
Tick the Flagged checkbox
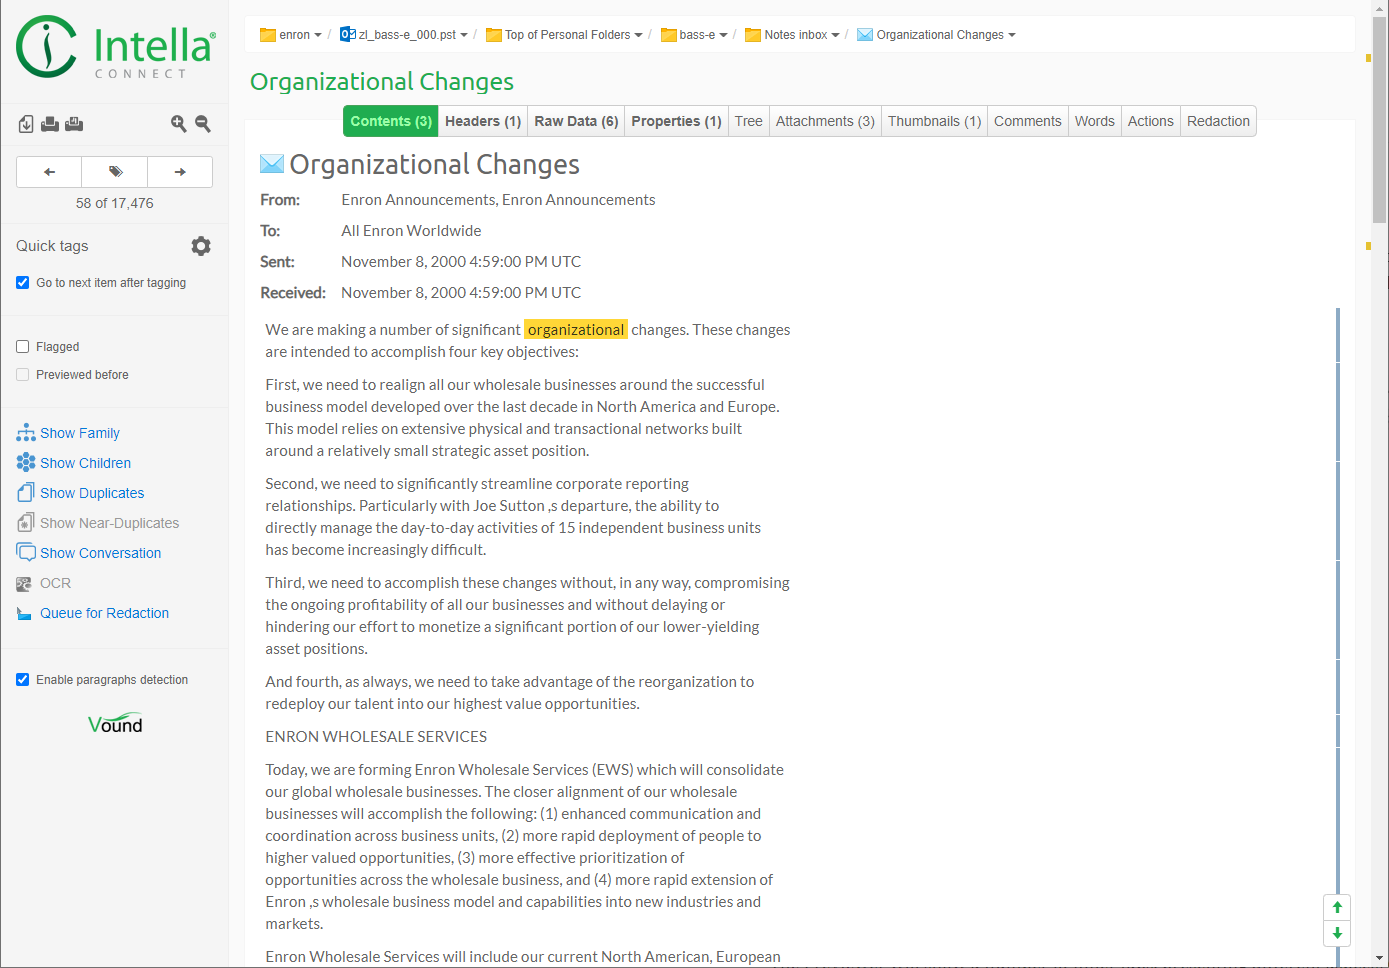point(23,347)
